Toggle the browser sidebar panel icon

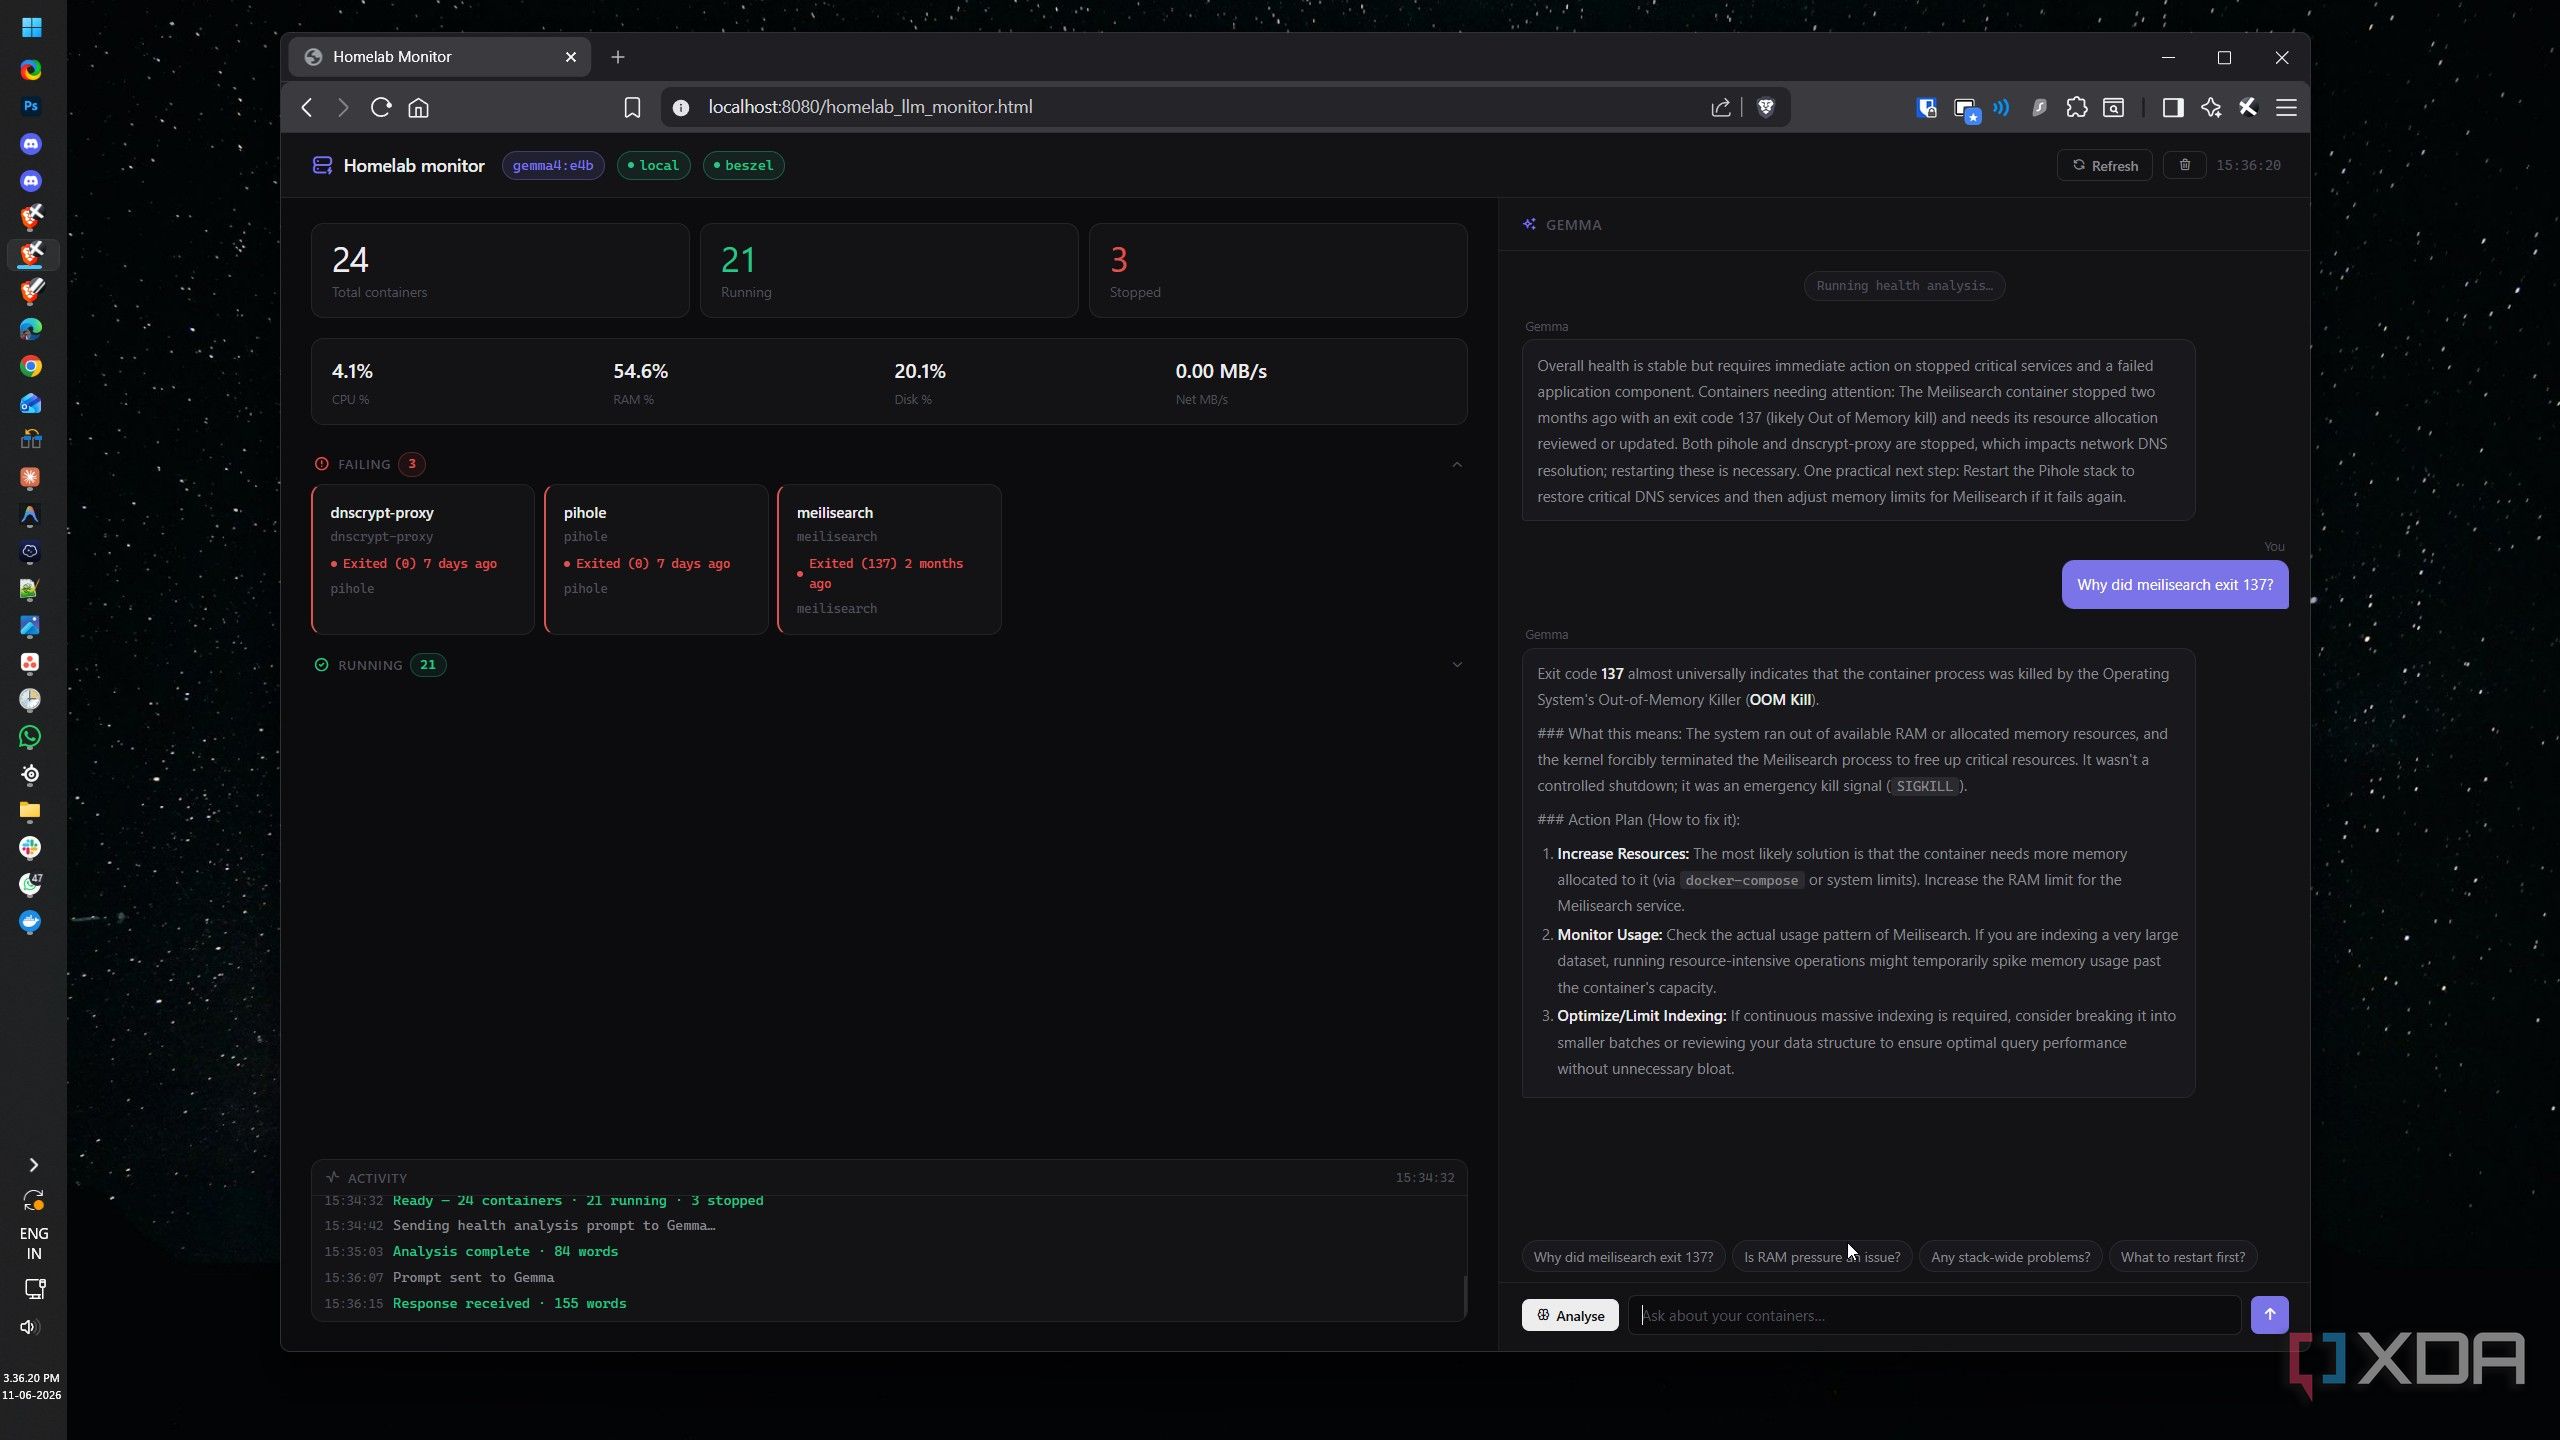[2172, 107]
